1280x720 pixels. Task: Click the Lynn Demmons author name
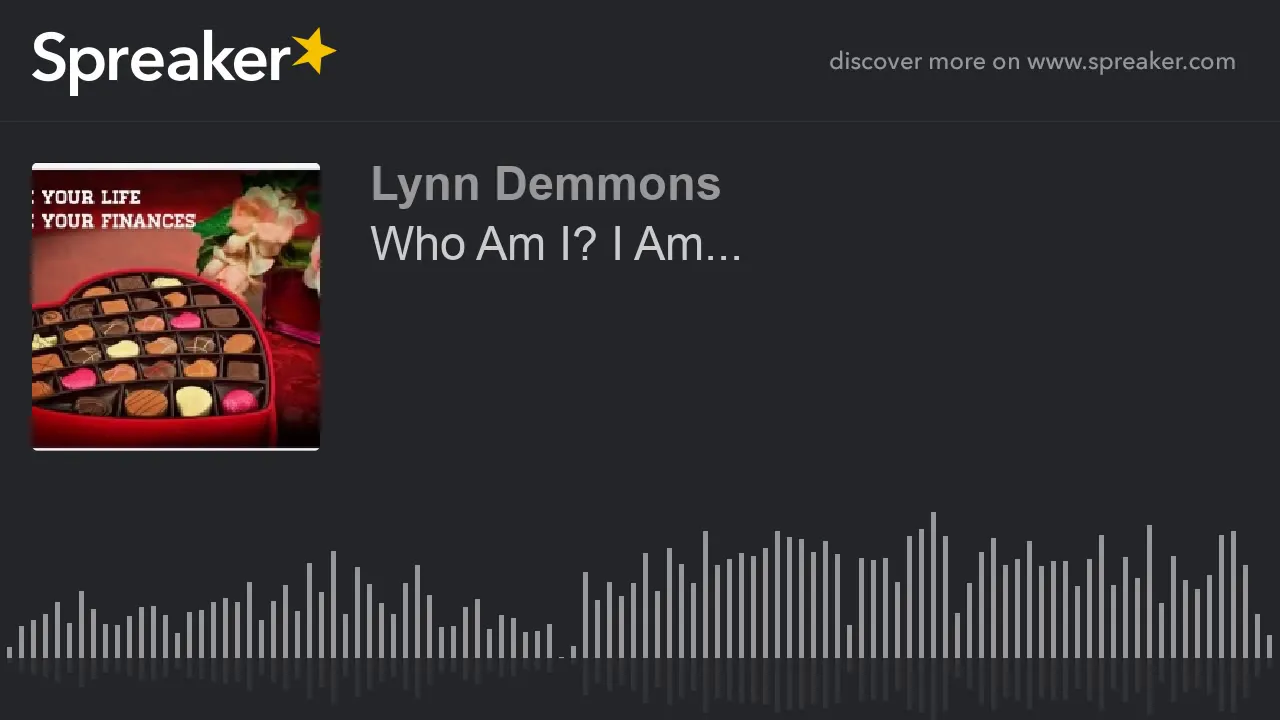pos(545,184)
